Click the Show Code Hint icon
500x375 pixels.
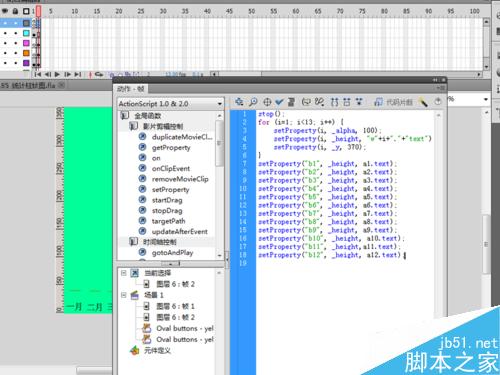[x=306, y=102]
